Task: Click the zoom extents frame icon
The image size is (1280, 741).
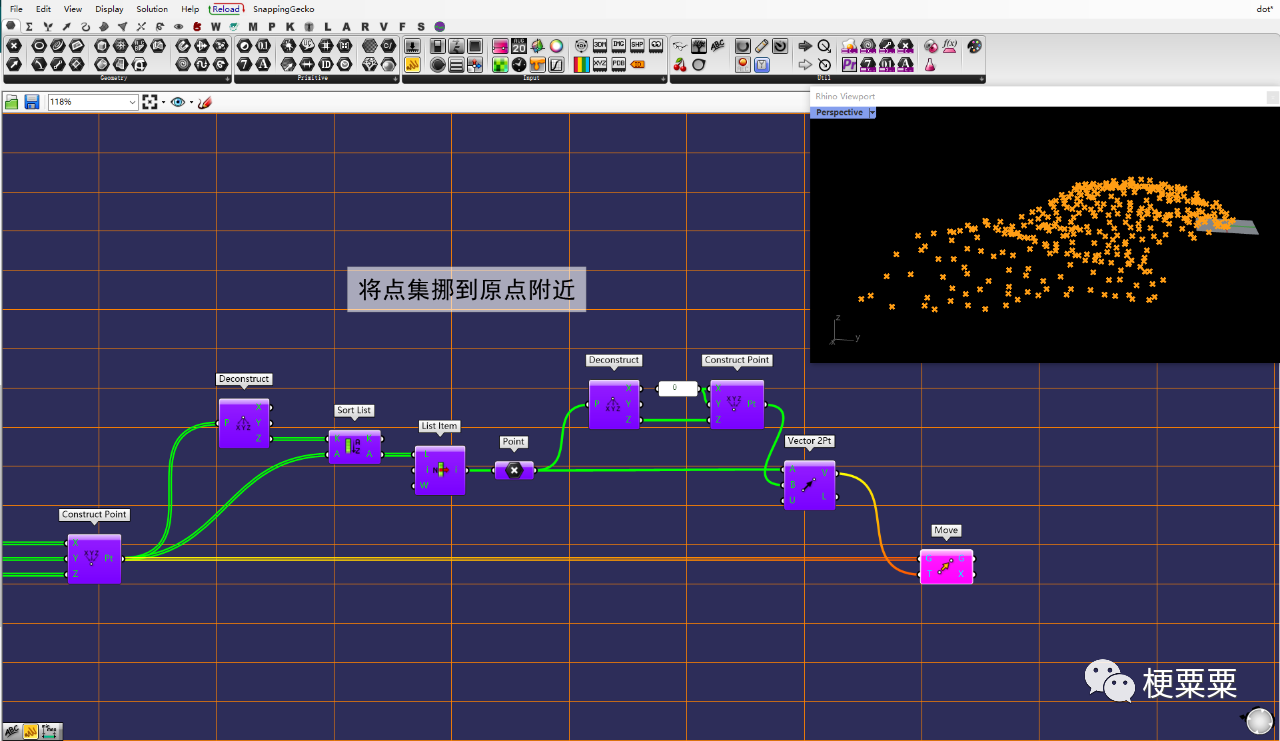Action: pyautogui.click(x=151, y=102)
